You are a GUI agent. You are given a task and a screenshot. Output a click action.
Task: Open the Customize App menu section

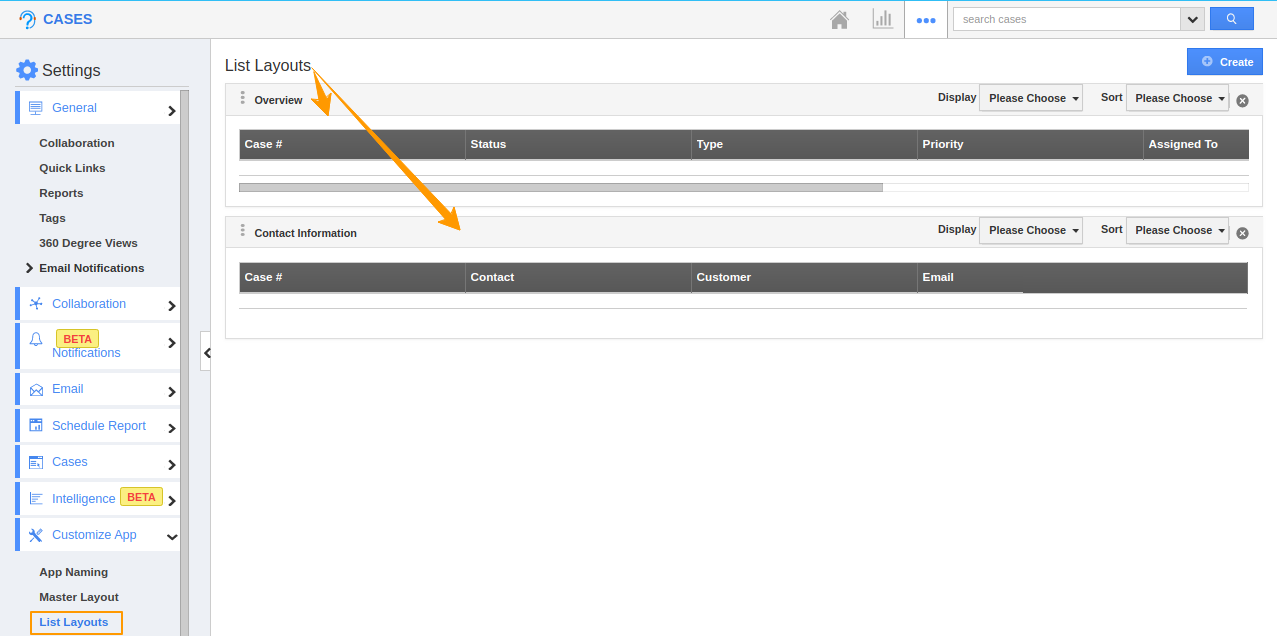pos(98,535)
